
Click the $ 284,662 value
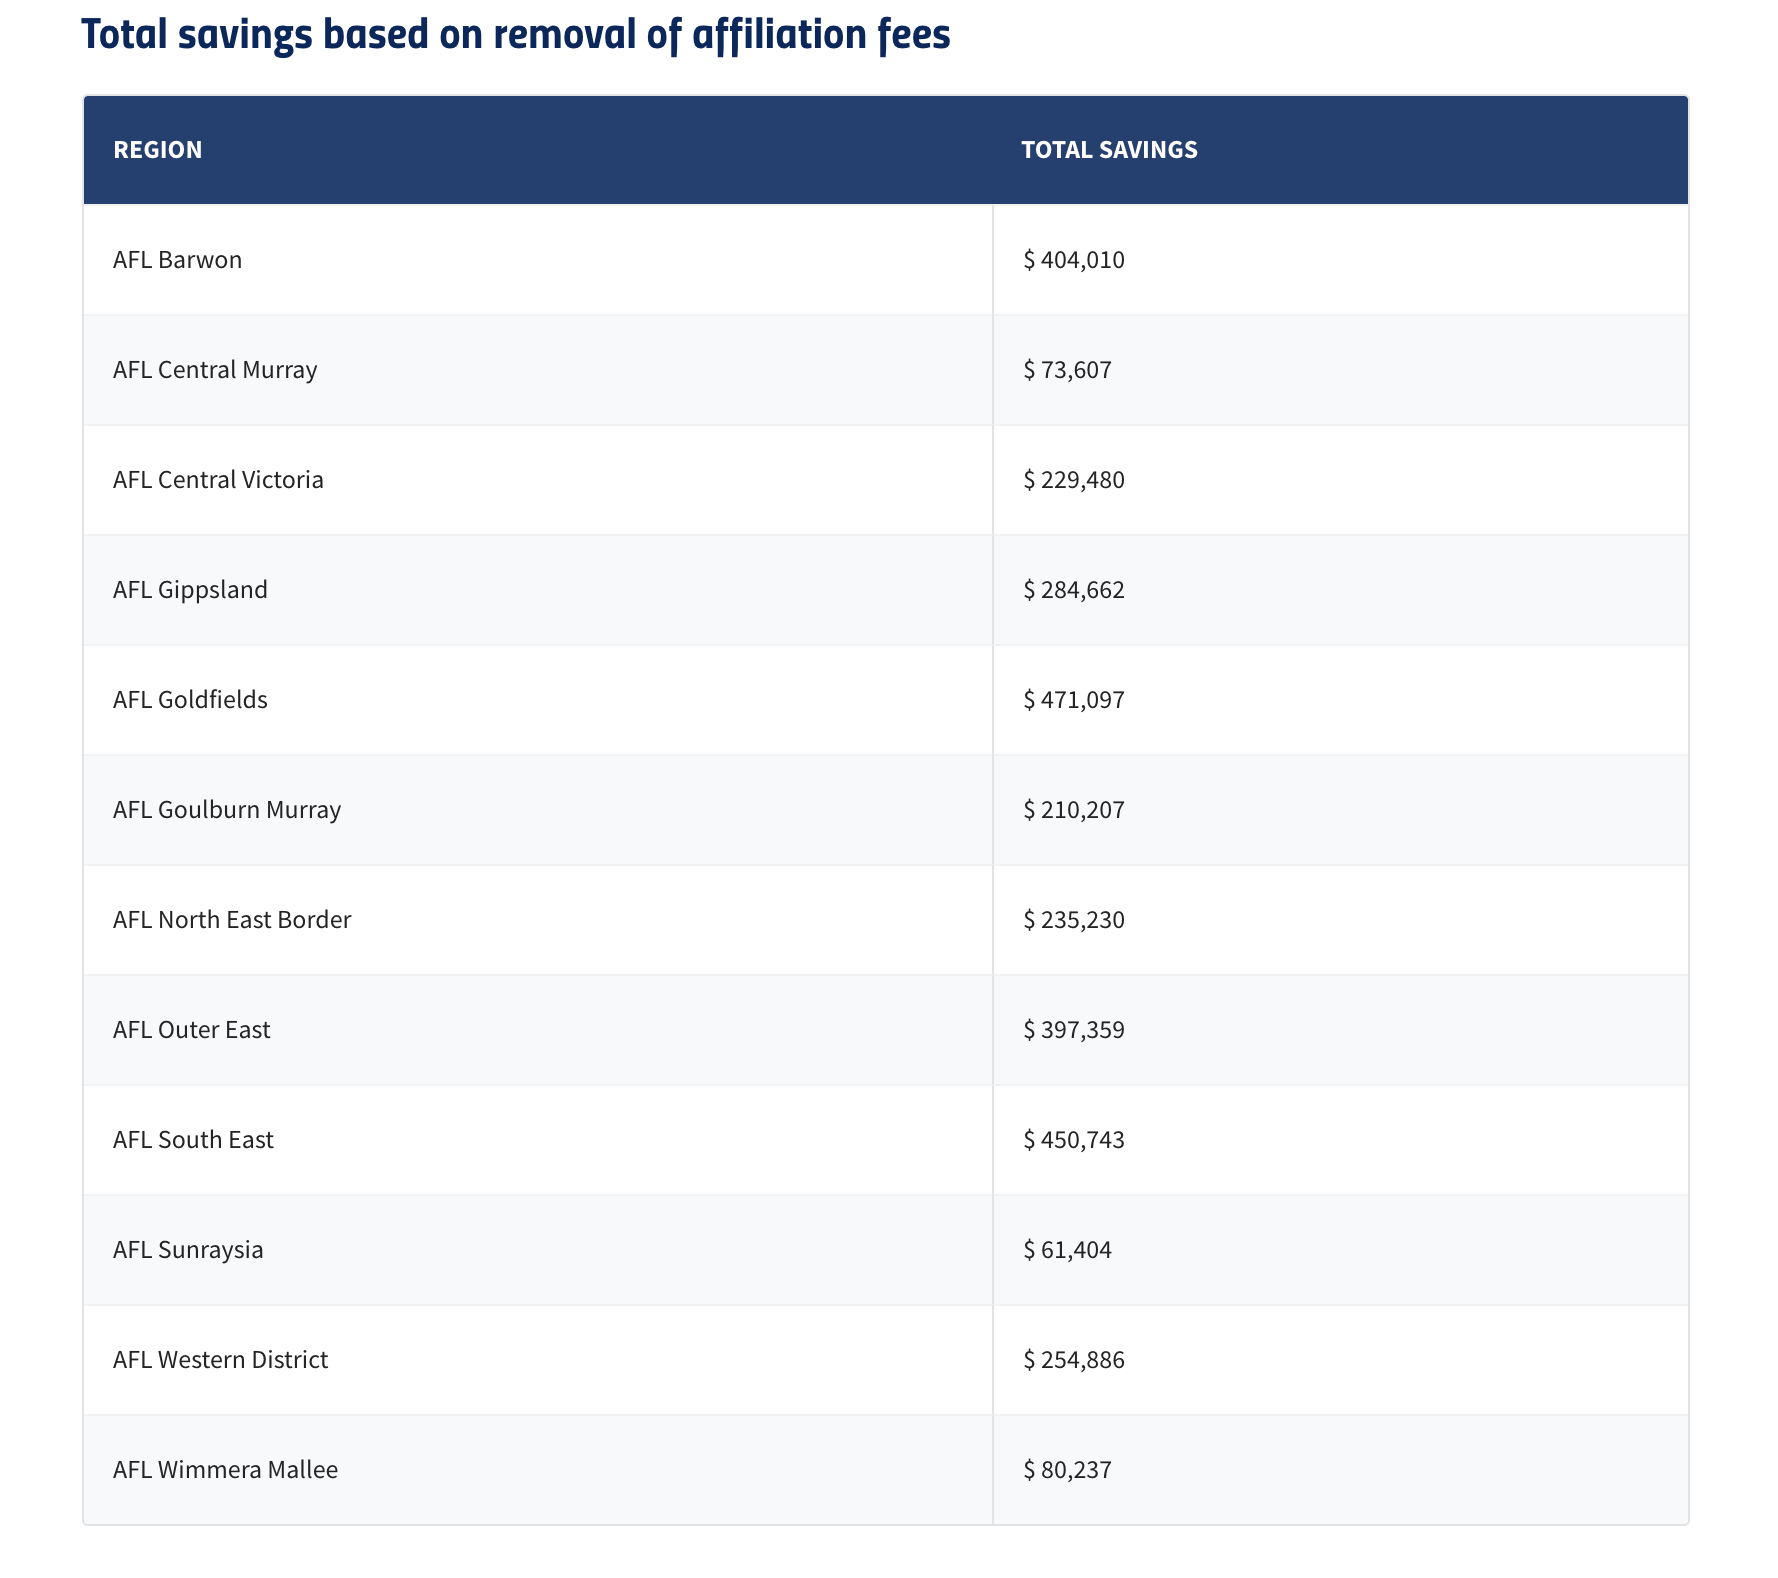(1074, 590)
